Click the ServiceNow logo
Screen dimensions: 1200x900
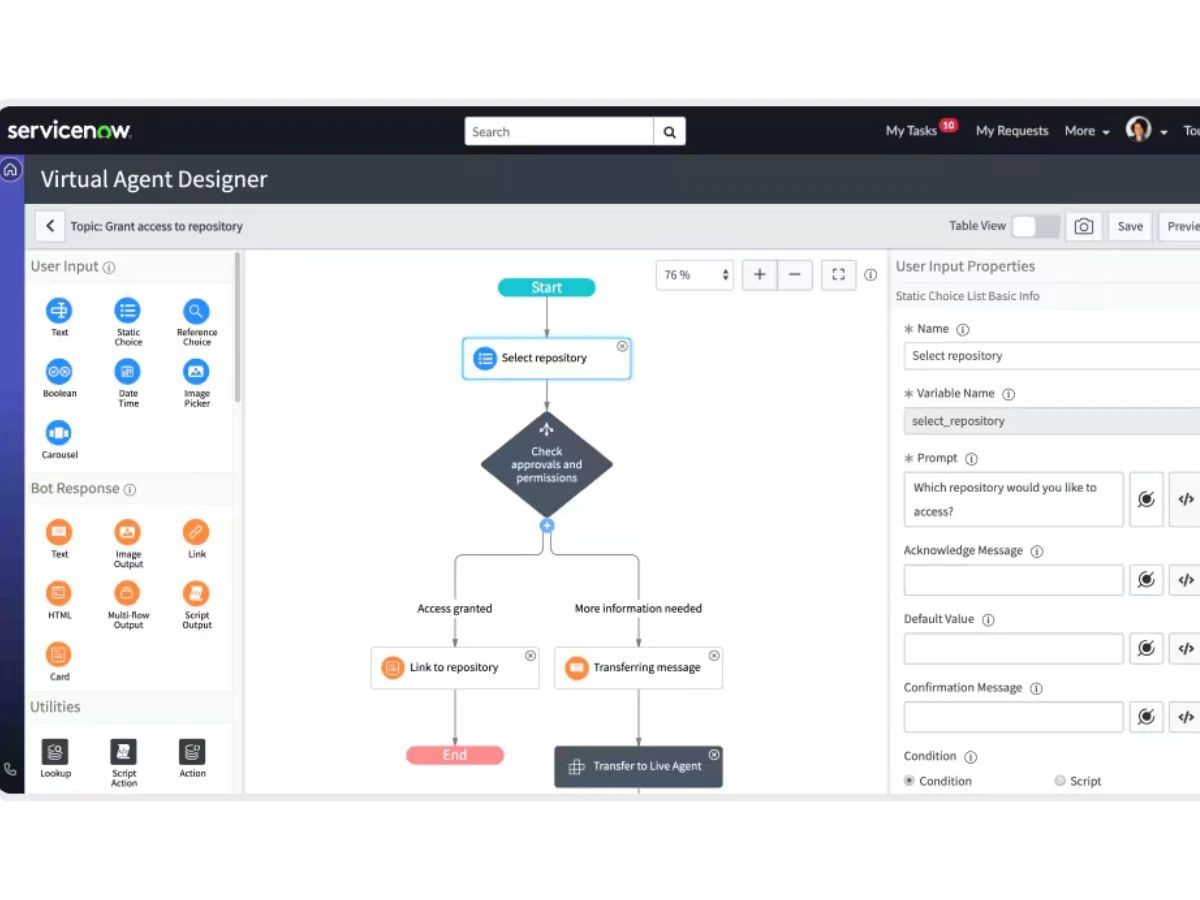[x=69, y=131]
